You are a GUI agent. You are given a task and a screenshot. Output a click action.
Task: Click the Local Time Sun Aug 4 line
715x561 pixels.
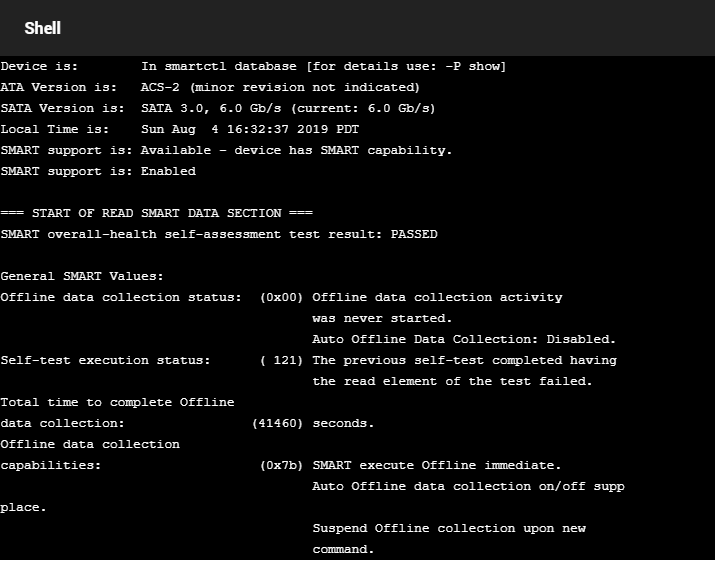[x=180, y=130]
